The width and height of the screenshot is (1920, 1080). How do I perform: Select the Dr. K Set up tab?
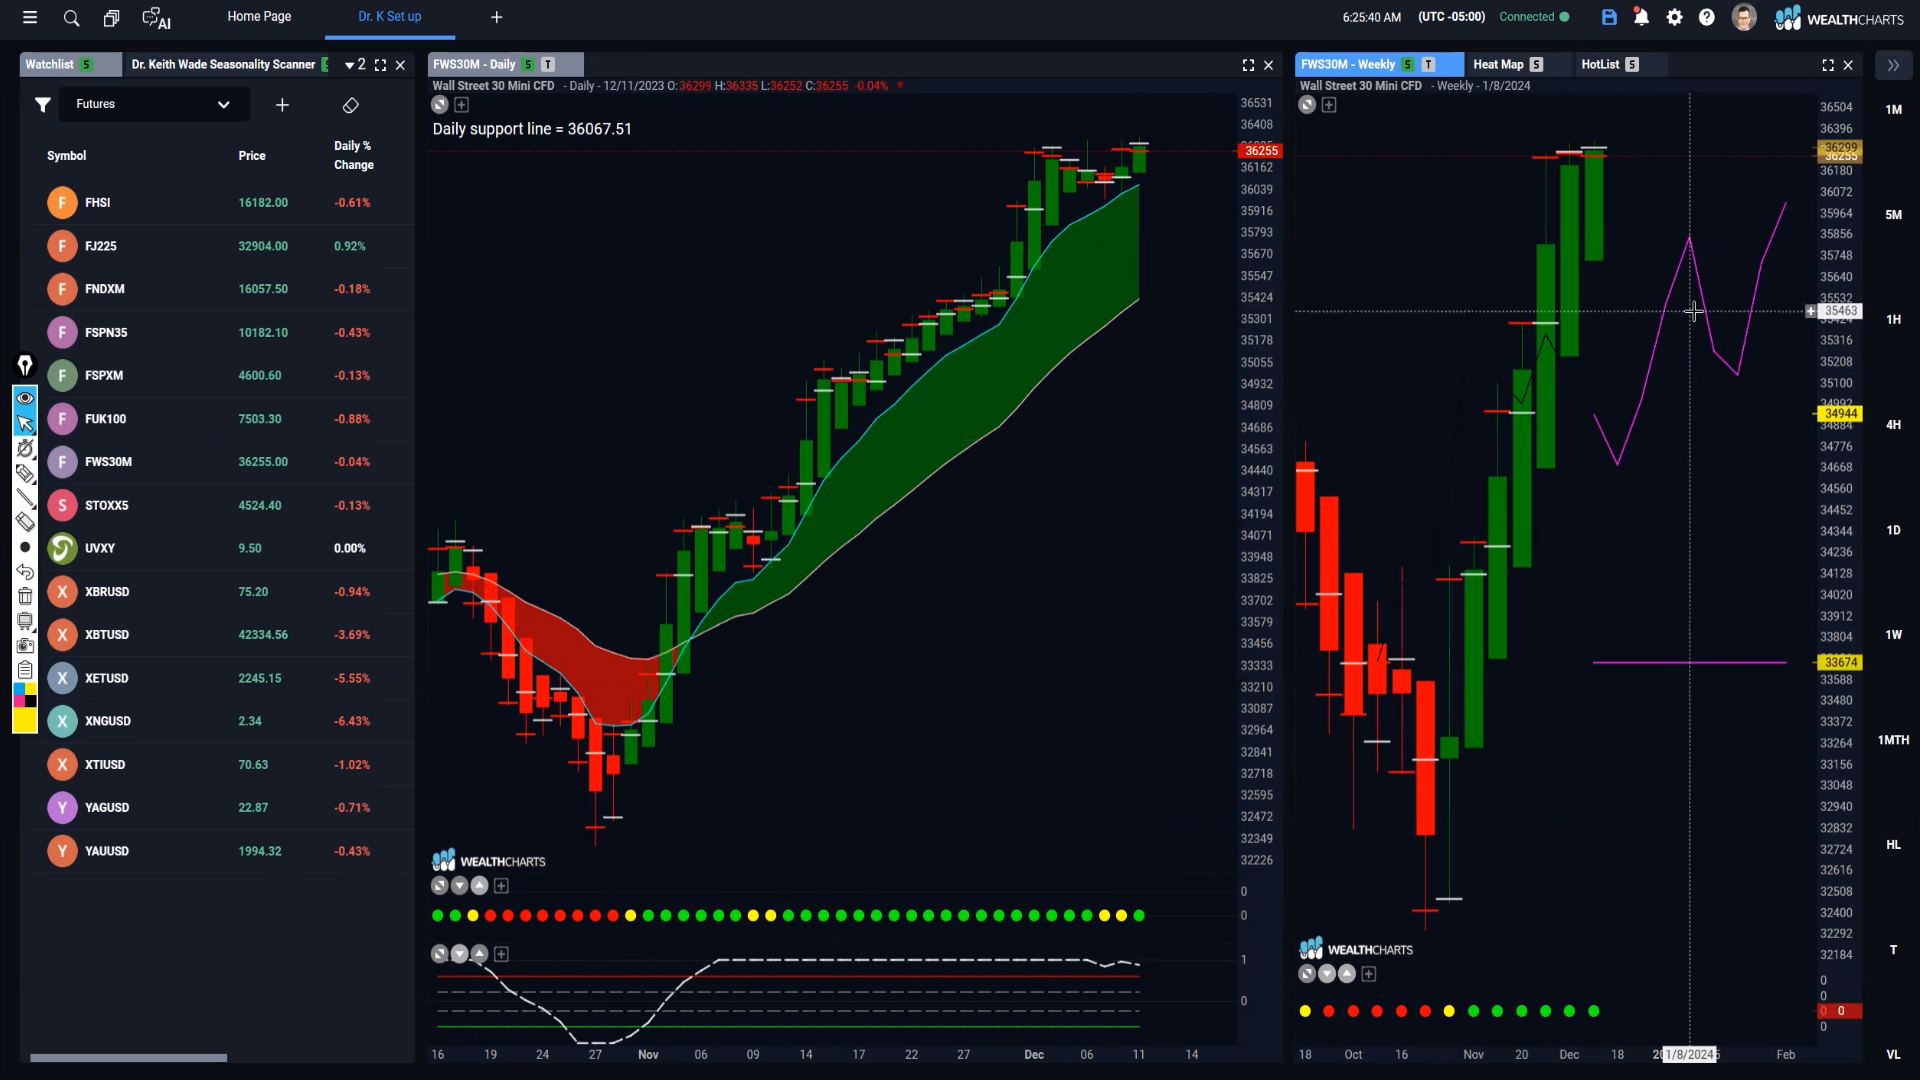390,17
